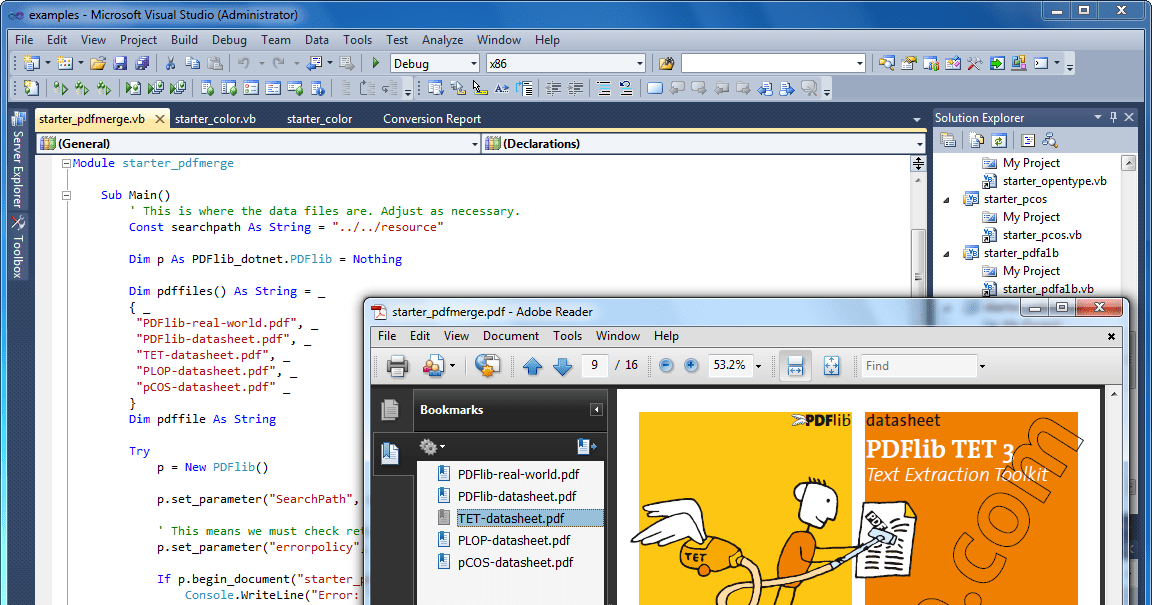The height and width of the screenshot is (605, 1152).
Task: Select starter_pcos.vb in Solution Explorer
Action: coord(1042,235)
